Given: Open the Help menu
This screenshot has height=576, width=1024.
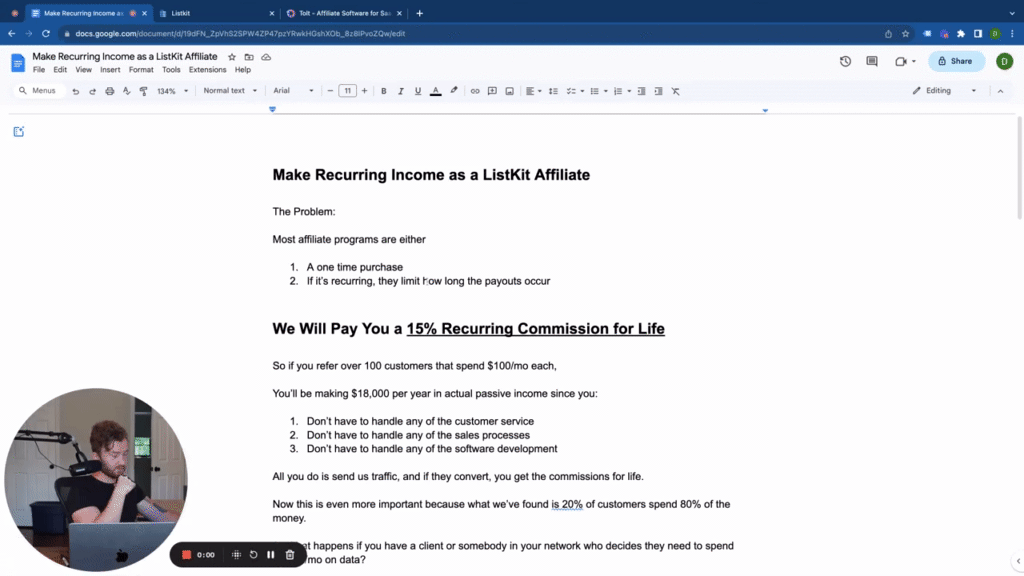Looking at the screenshot, I should tap(243, 70).
